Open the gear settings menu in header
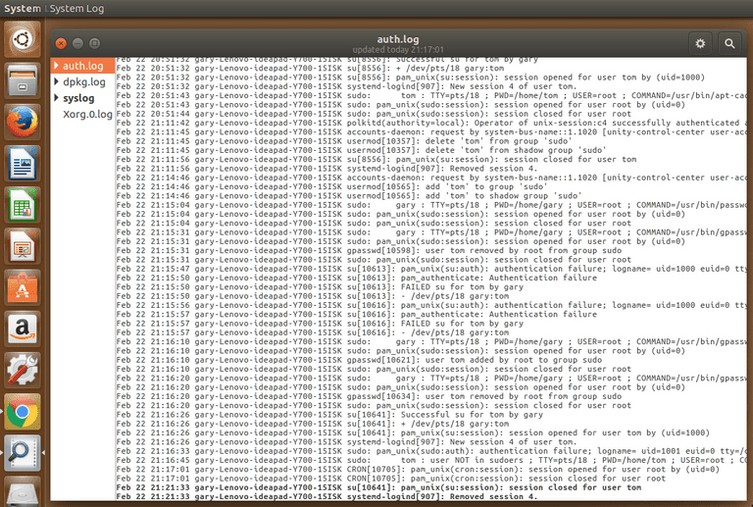Screen dimensions: 753x507 [700, 44]
